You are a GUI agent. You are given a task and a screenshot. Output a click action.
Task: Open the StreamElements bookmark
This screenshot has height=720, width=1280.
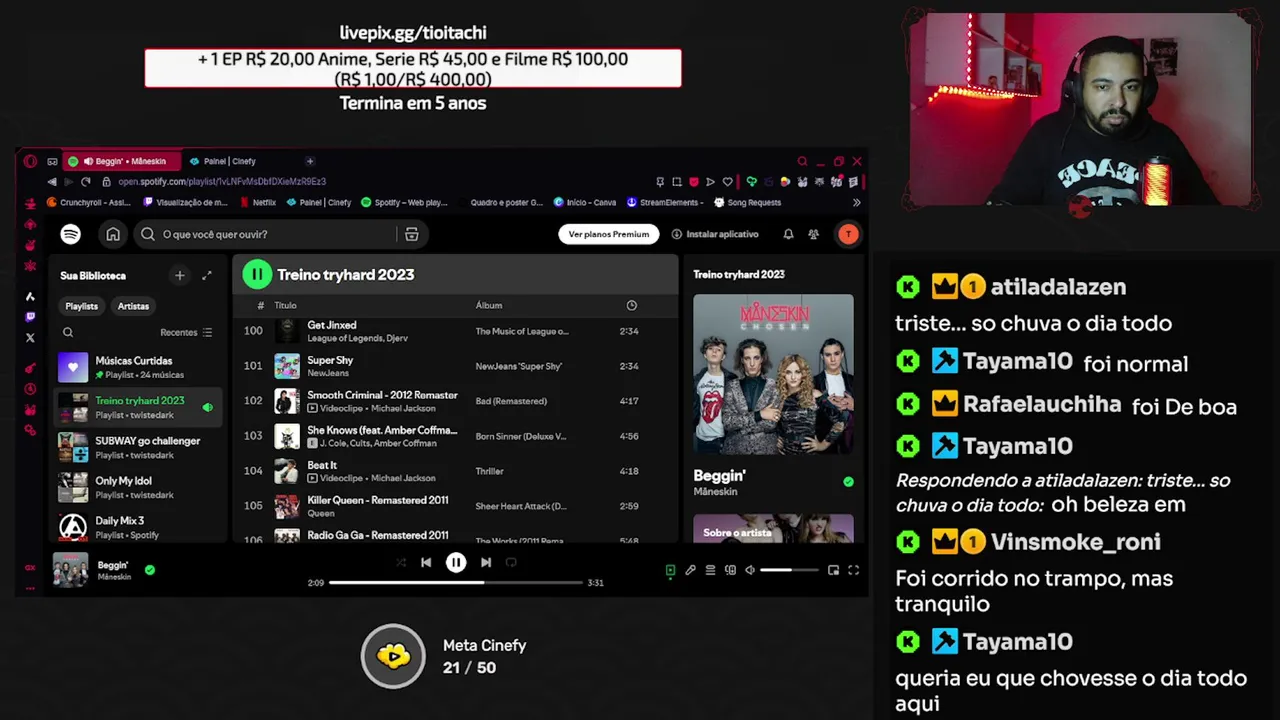pos(665,202)
